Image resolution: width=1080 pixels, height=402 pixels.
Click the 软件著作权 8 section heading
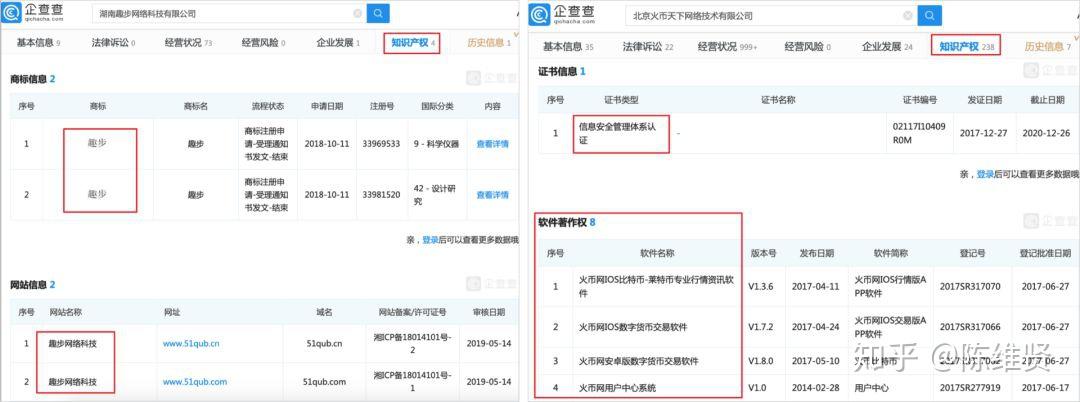click(567, 222)
